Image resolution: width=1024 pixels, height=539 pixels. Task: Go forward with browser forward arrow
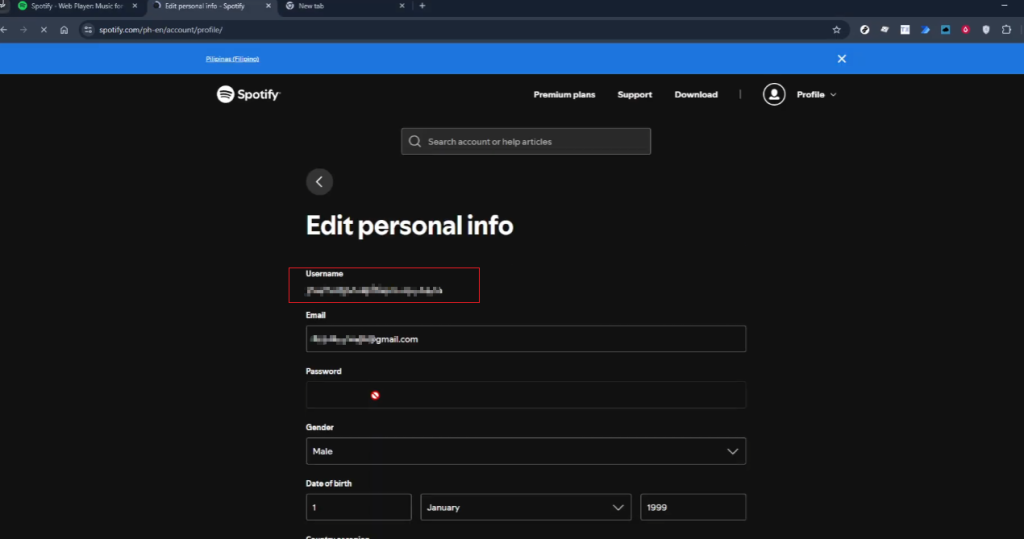pos(24,30)
